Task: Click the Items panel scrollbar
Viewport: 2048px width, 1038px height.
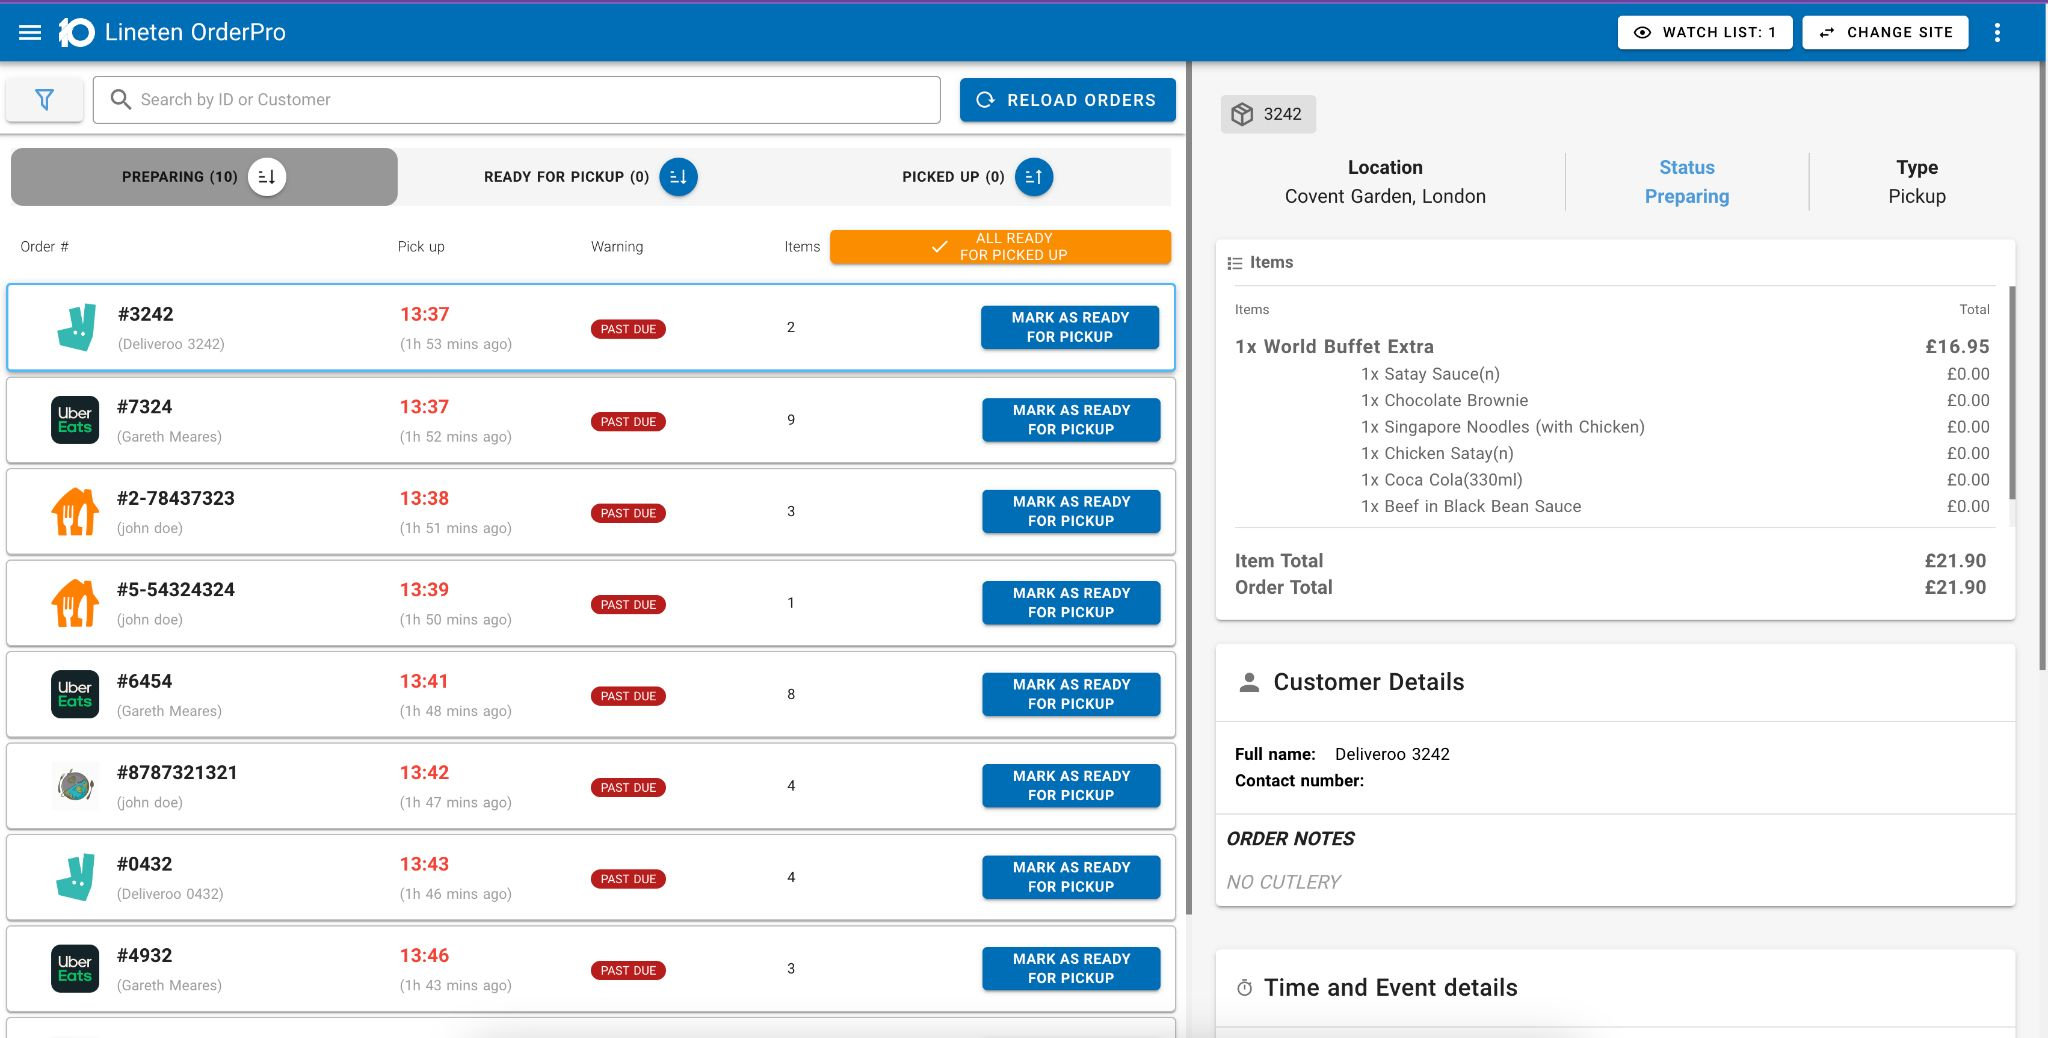Action: (x=2012, y=393)
